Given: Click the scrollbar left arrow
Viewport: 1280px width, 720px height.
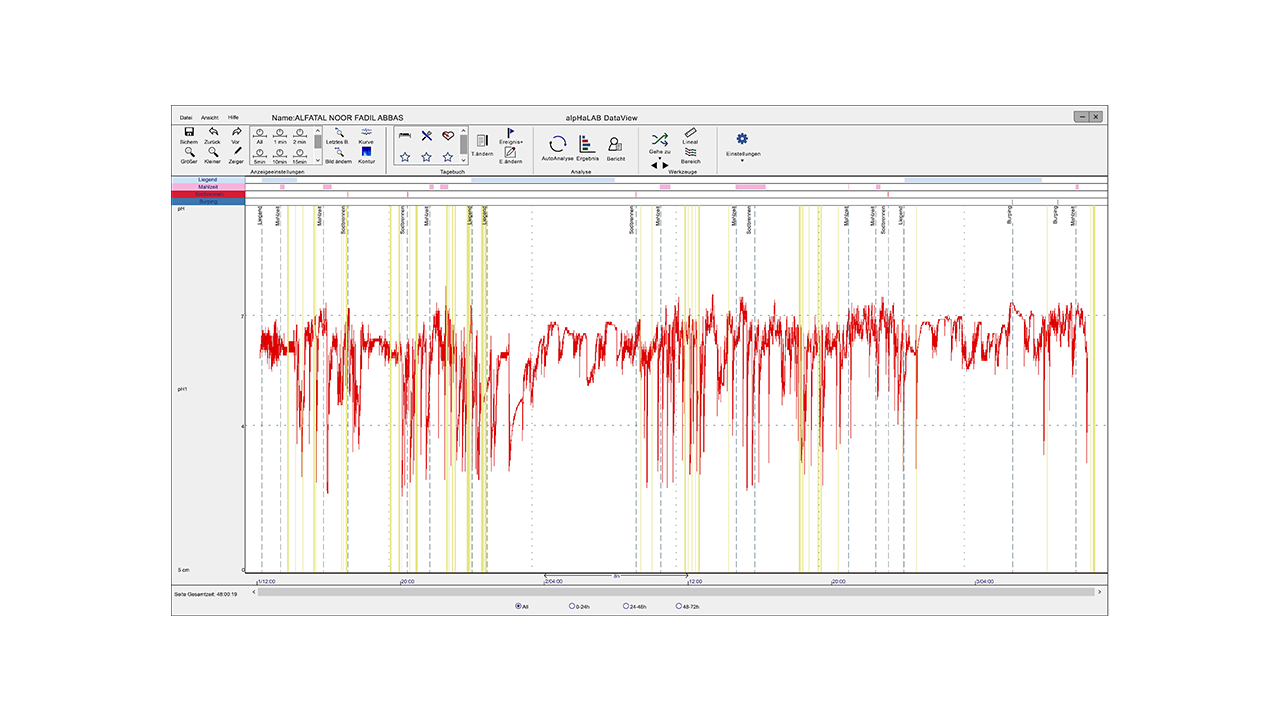Looking at the screenshot, I should coord(253,592).
